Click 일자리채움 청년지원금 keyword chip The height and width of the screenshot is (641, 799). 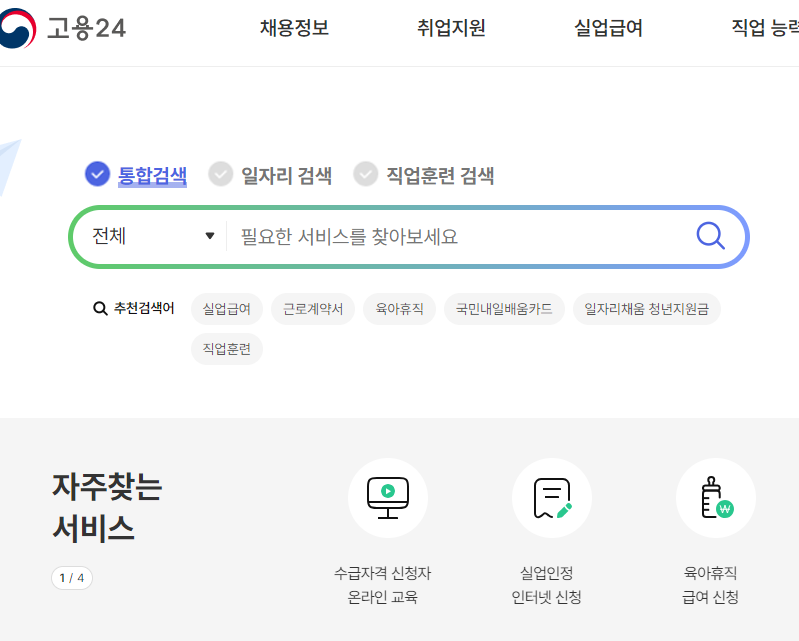pos(647,309)
